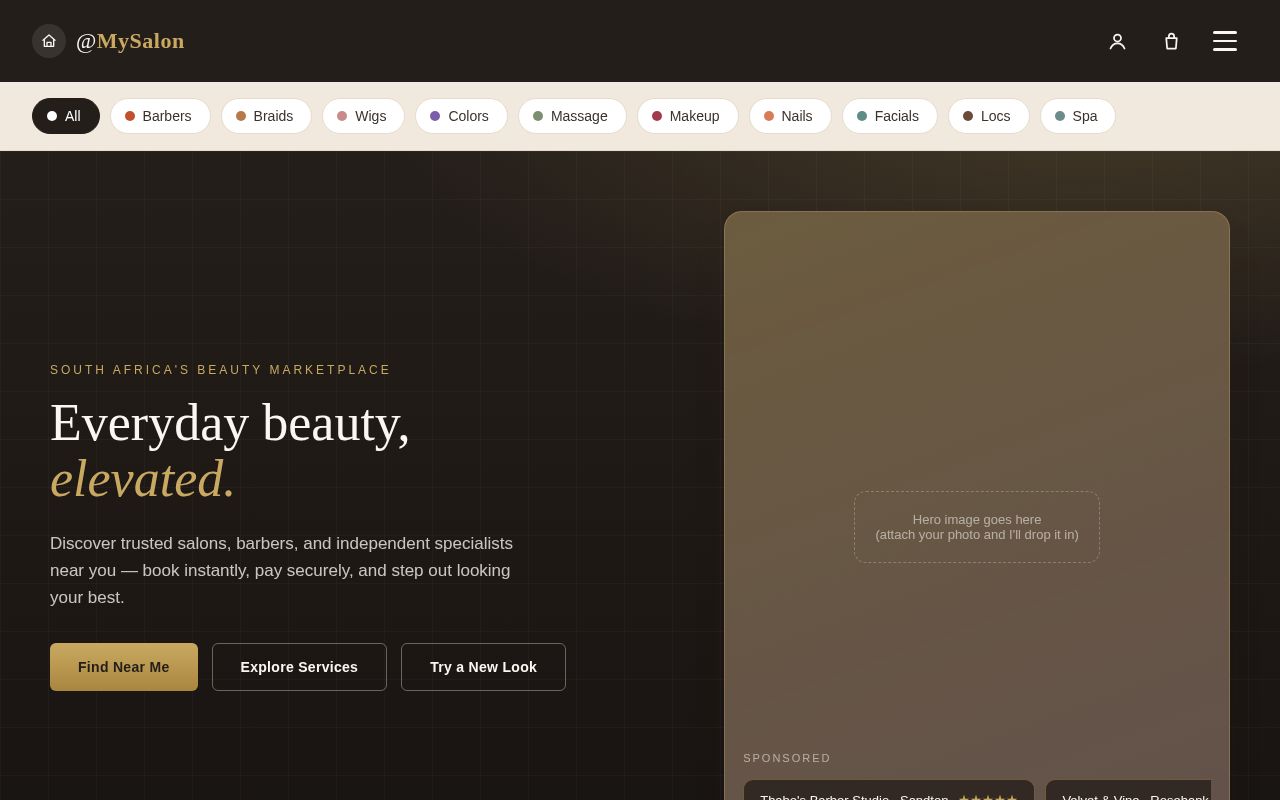Open the shopping bag icon
The height and width of the screenshot is (800, 1280).
point(1171,41)
